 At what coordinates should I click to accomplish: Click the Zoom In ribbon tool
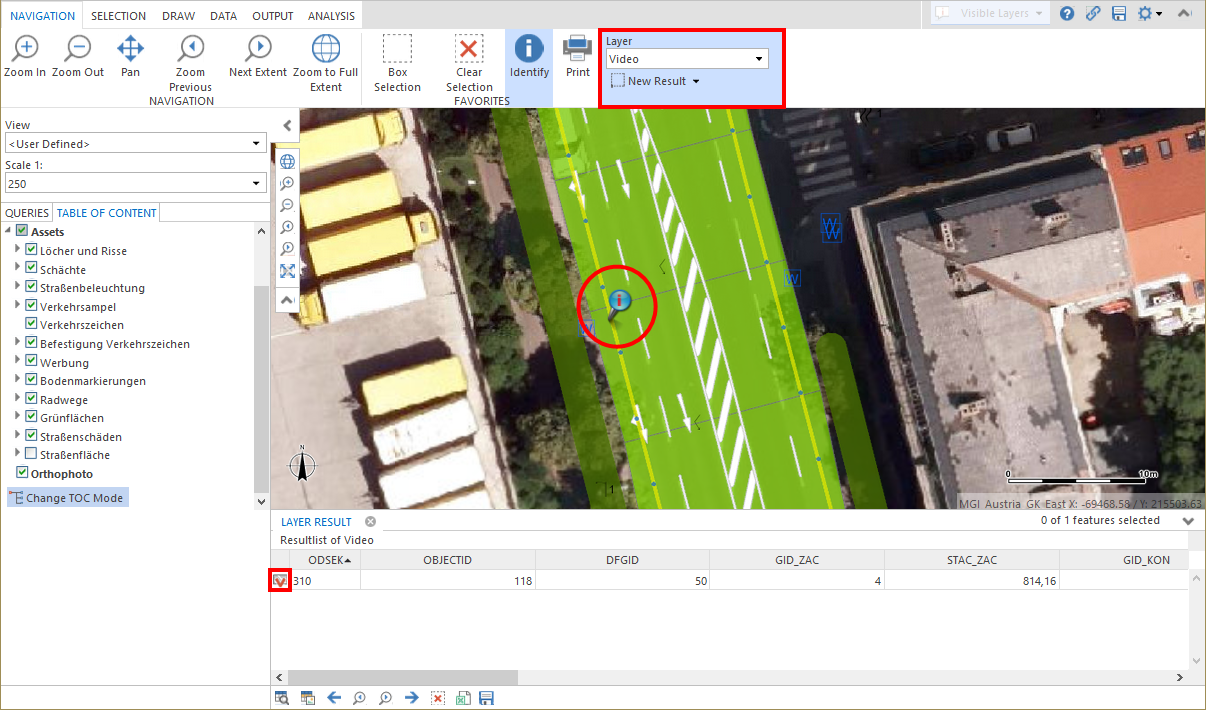23,50
